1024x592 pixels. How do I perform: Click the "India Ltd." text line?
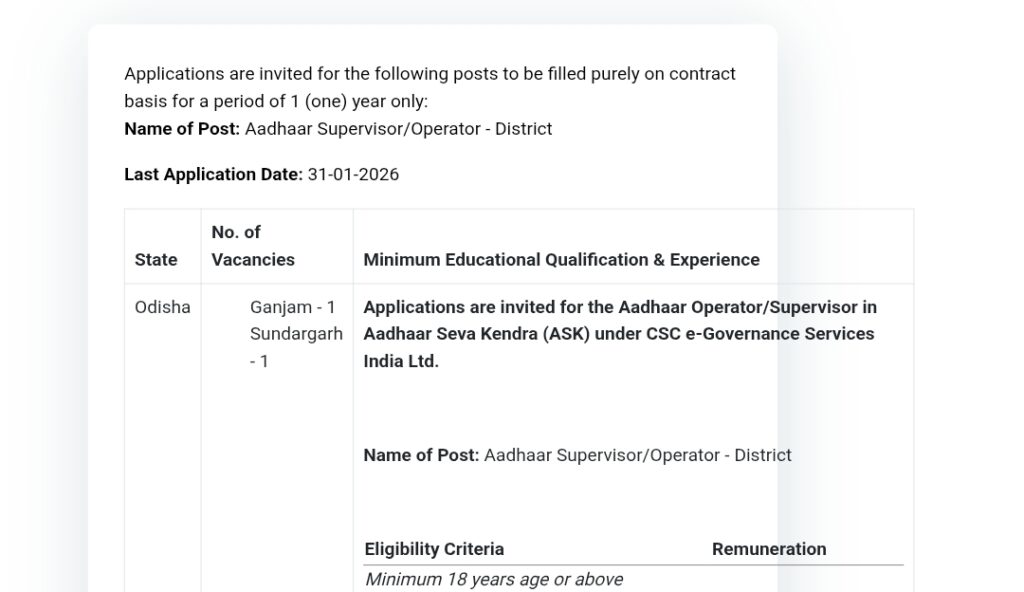[x=401, y=361]
